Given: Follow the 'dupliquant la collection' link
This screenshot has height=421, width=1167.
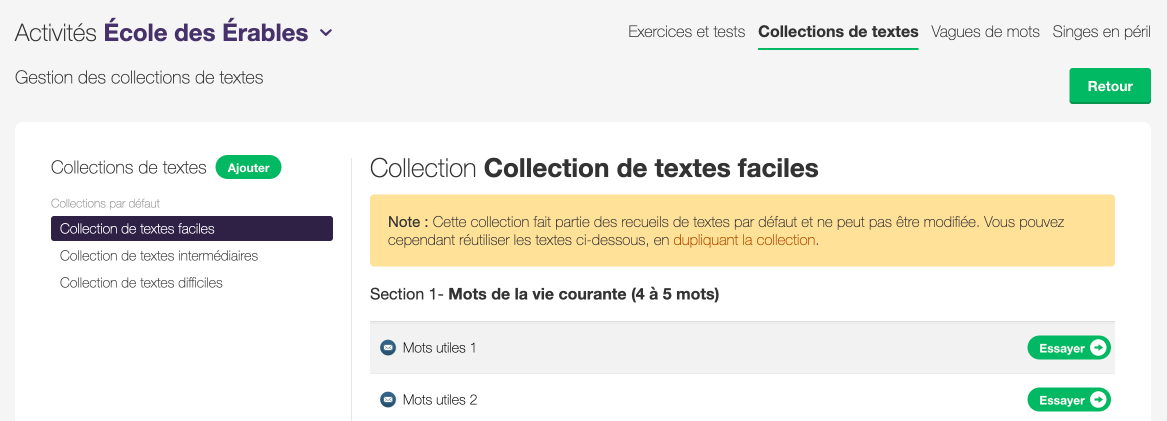Looking at the screenshot, I should (x=744, y=240).
